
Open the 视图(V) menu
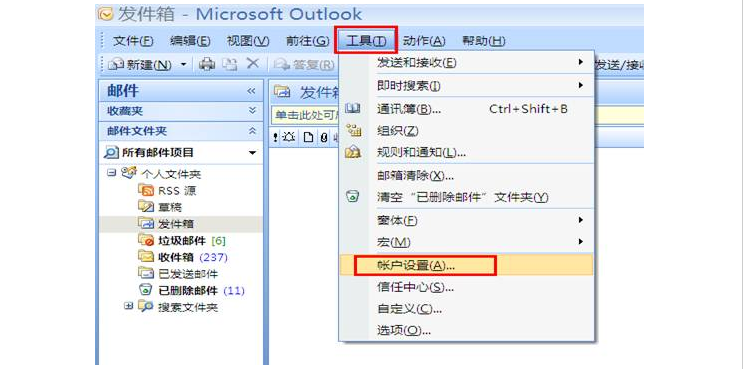coord(248,41)
